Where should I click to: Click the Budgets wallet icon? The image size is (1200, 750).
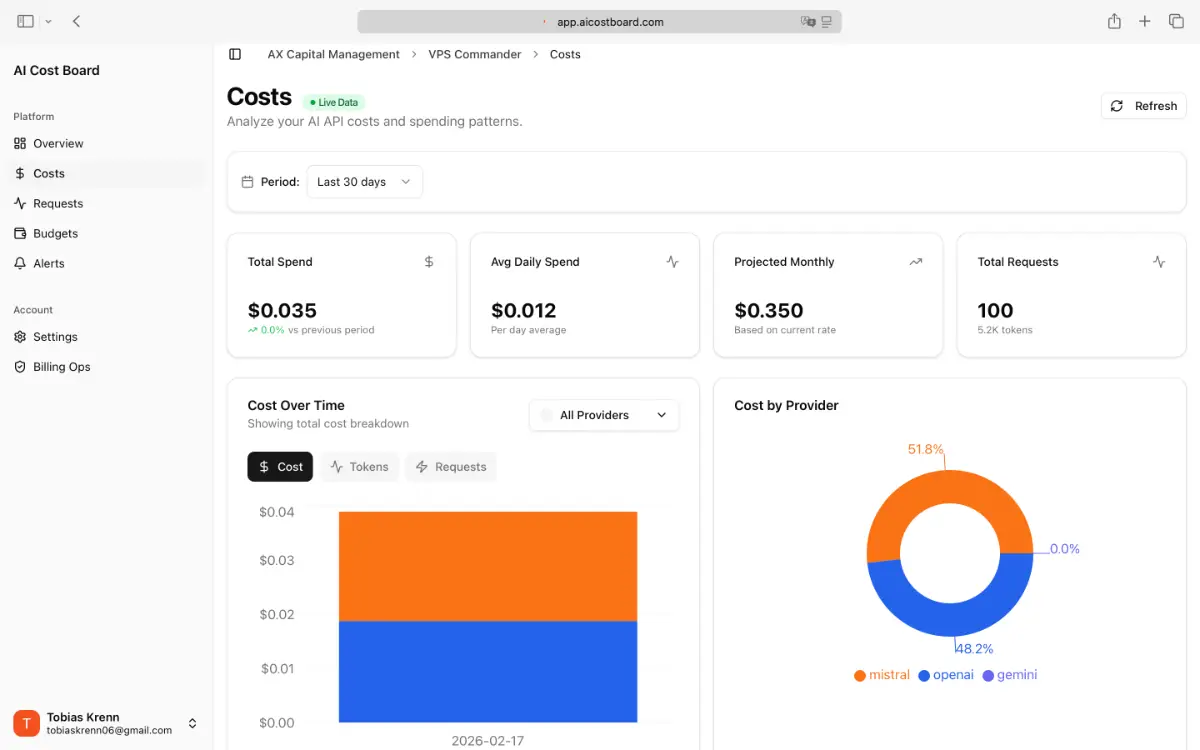[x=20, y=233]
